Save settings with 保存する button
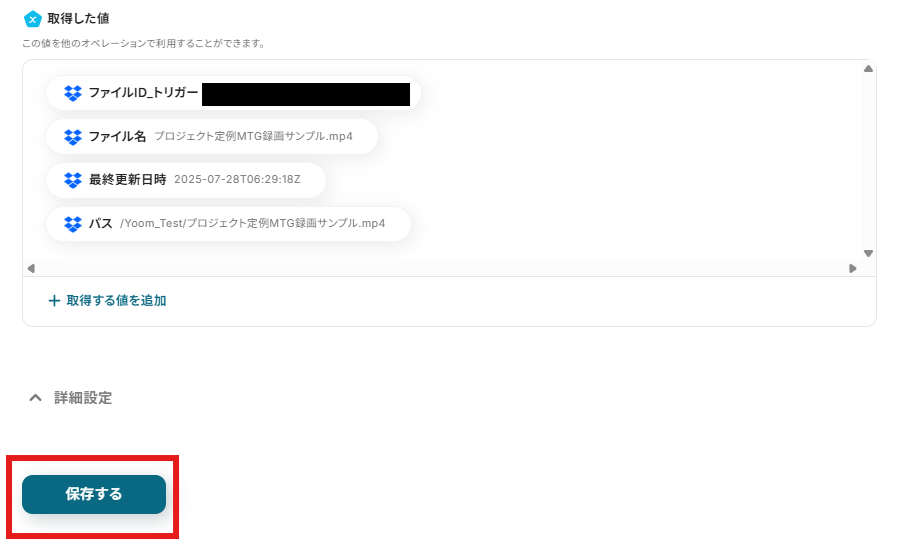This screenshot has width=903, height=547. click(x=94, y=494)
